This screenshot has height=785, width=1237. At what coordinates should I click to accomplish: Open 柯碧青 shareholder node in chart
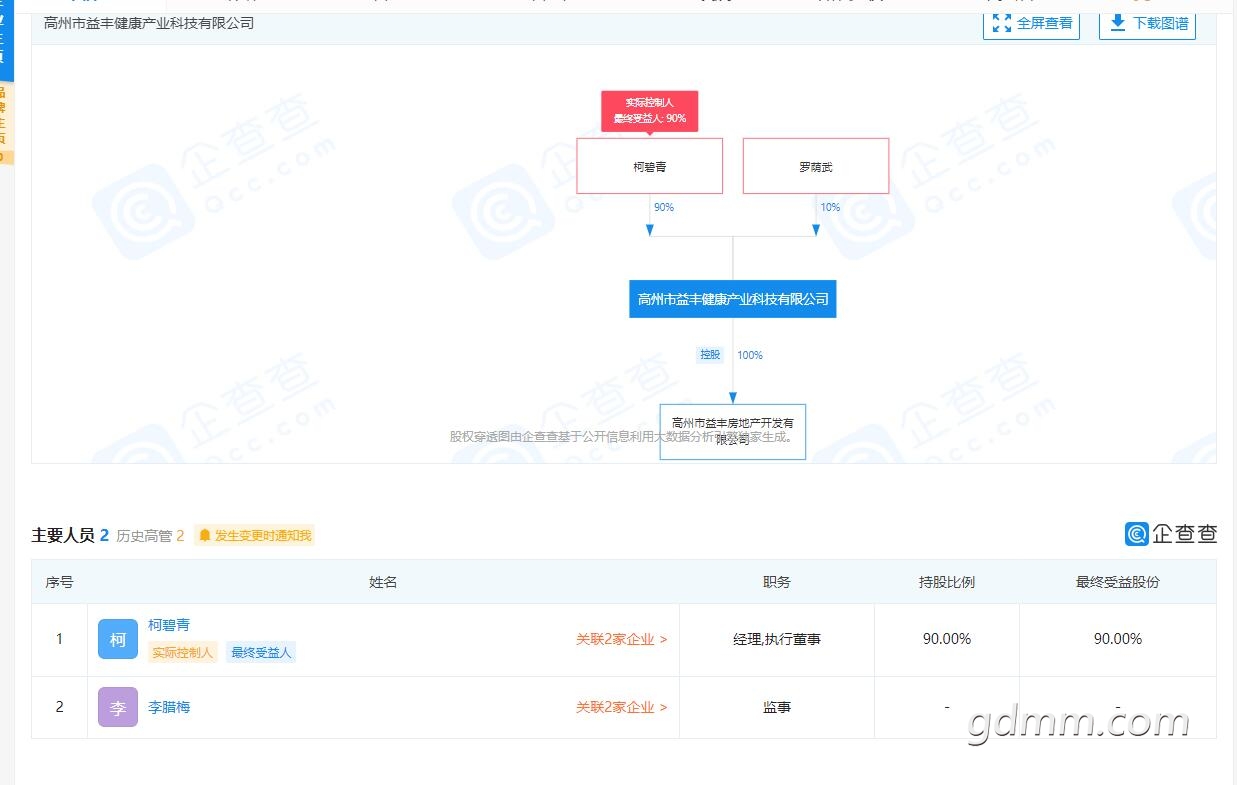pyautogui.click(x=649, y=167)
